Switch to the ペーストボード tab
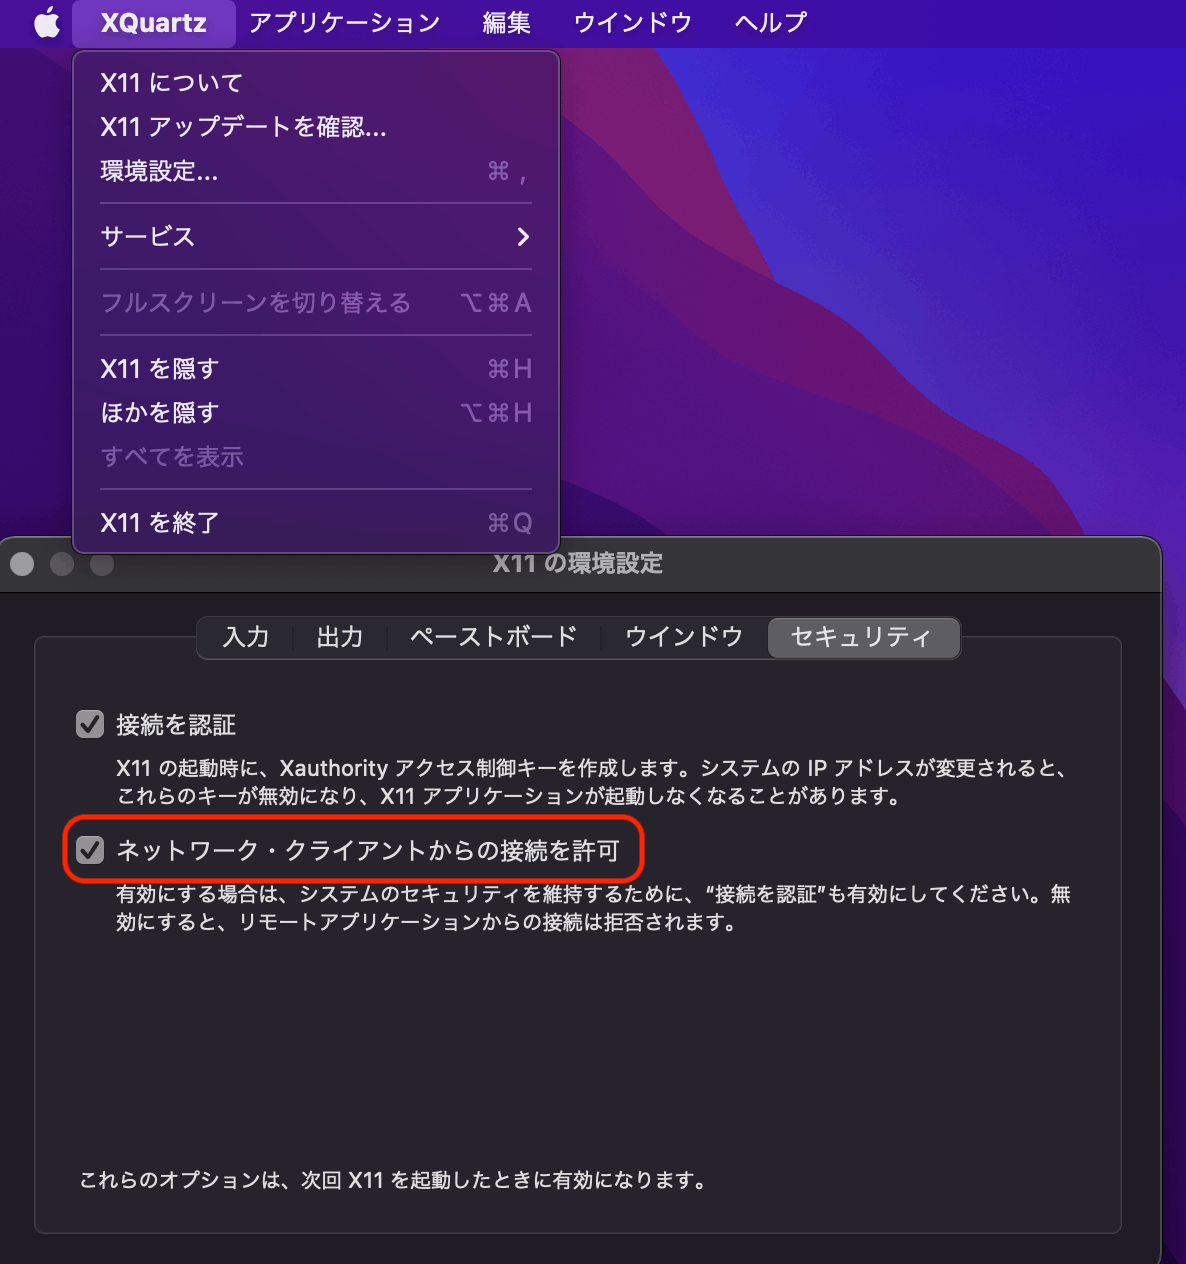 [493, 638]
